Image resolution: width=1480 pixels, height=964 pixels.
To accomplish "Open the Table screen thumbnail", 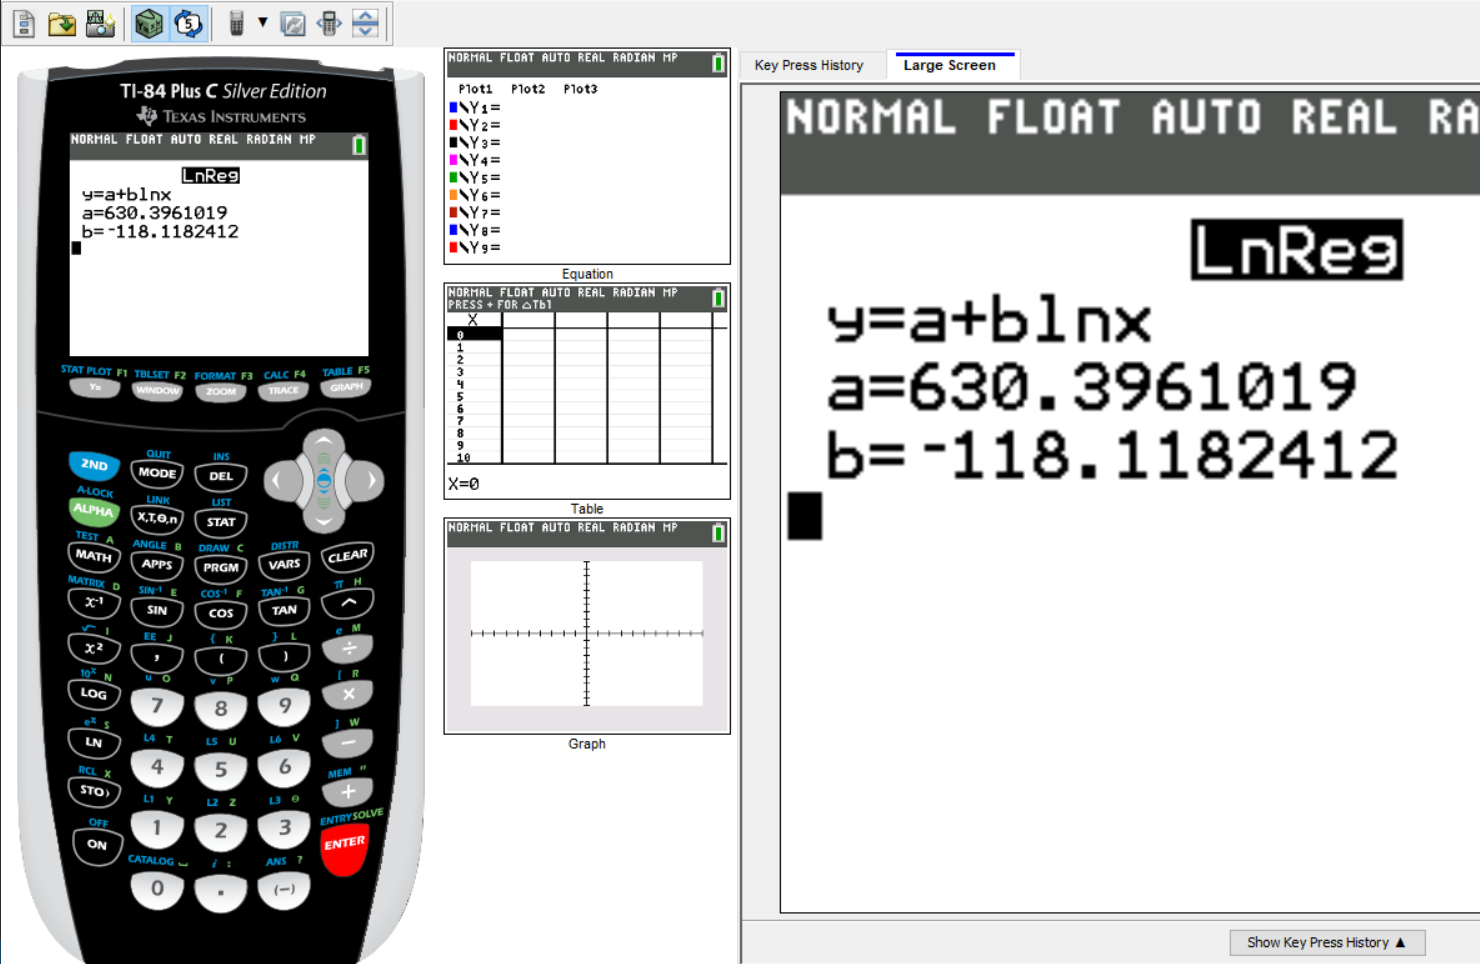I will click(x=587, y=391).
